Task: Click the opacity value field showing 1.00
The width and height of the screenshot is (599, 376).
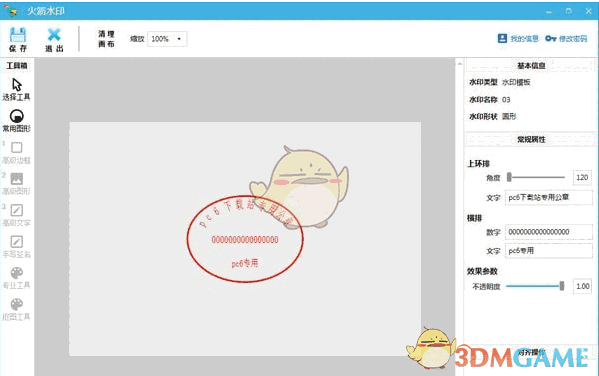Action: tap(582, 286)
